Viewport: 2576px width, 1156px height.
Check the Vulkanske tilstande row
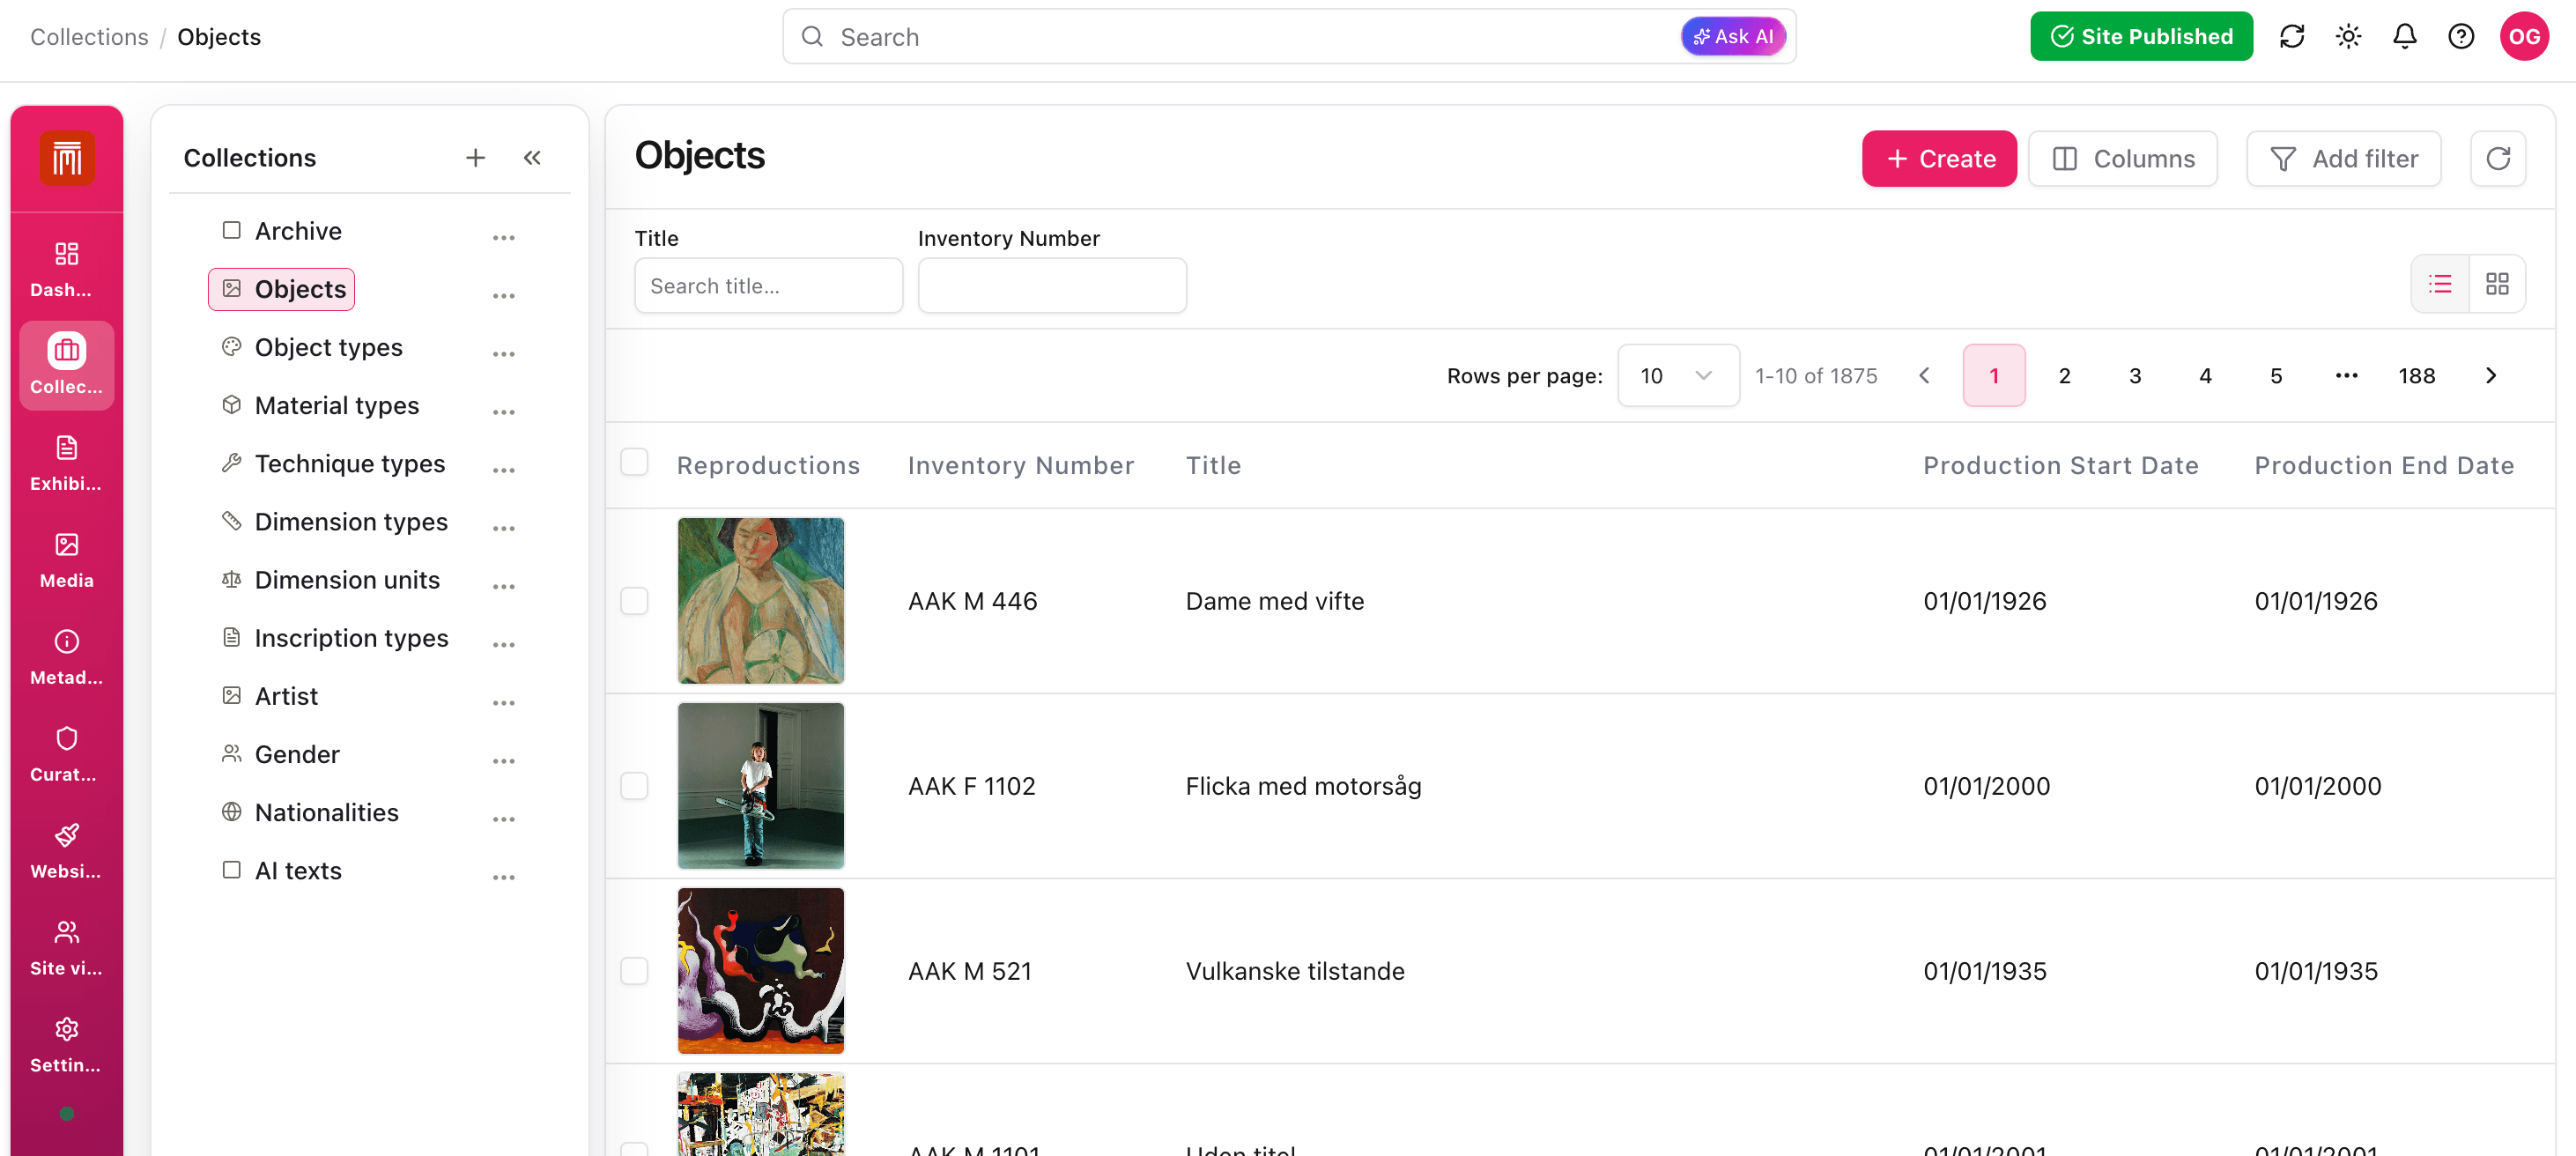[634, 971]
